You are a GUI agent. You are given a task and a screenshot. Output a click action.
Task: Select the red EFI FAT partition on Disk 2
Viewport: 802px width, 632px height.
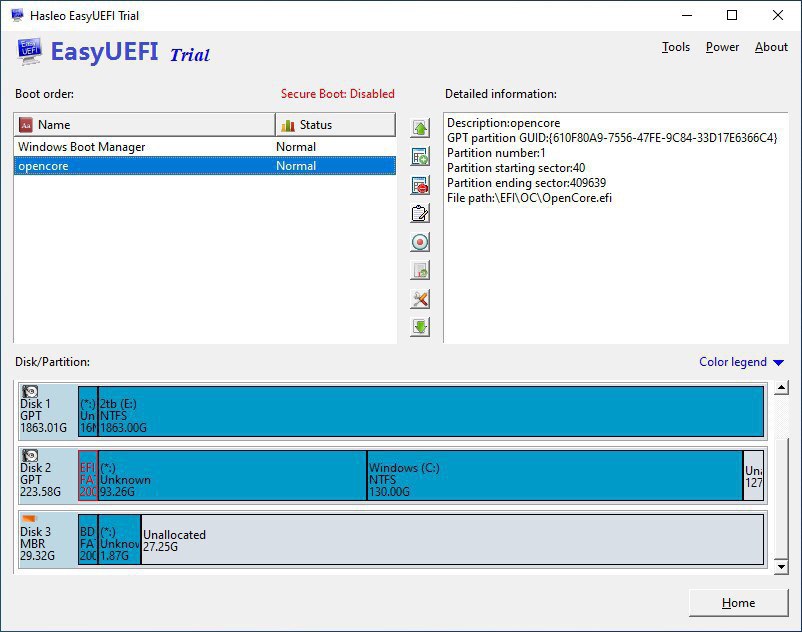[88, 475]
